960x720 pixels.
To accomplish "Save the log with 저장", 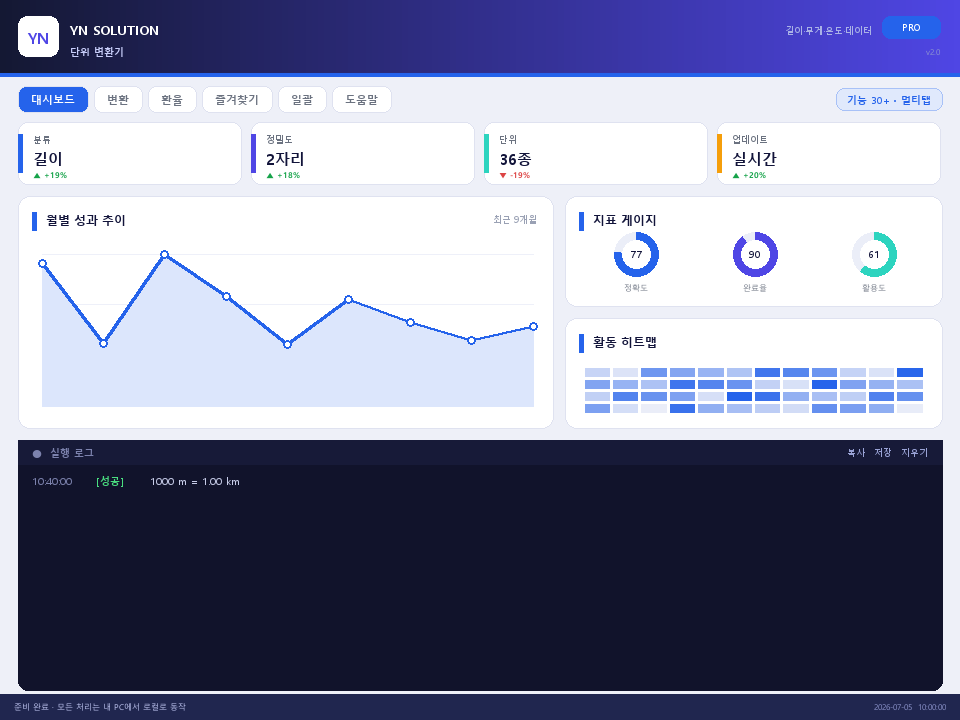I will coord(883,452).
